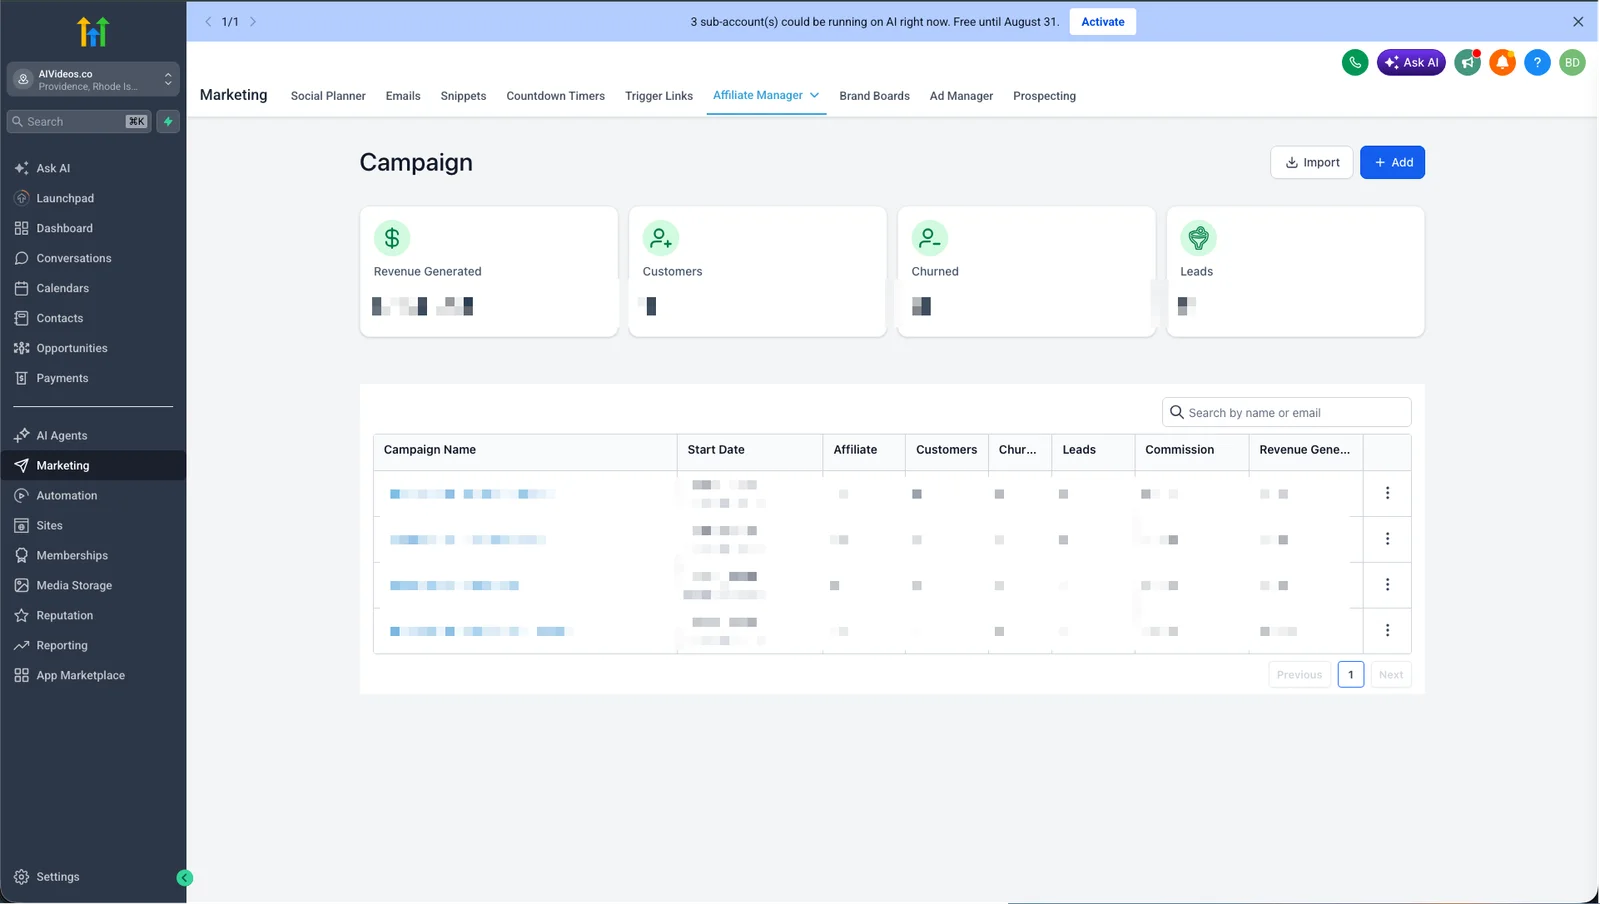The width and height of the screenshot is (1600, 904).
Task: Expand the Affiliate Manager tab dropdown
Action: coord(814,95)
